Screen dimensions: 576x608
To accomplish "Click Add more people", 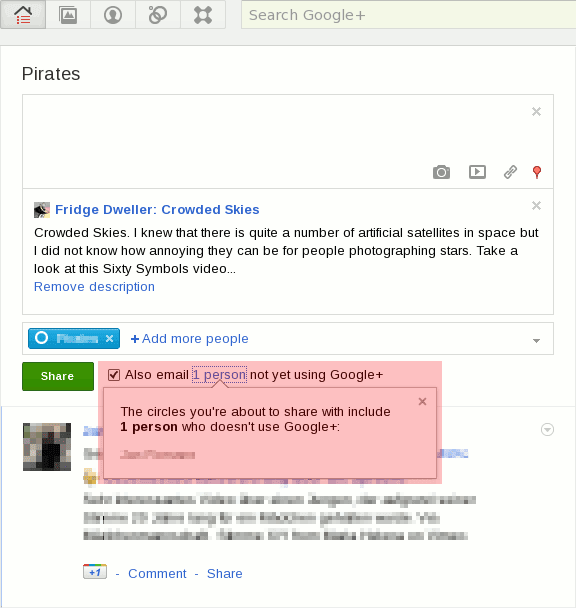I will point(190,339).
